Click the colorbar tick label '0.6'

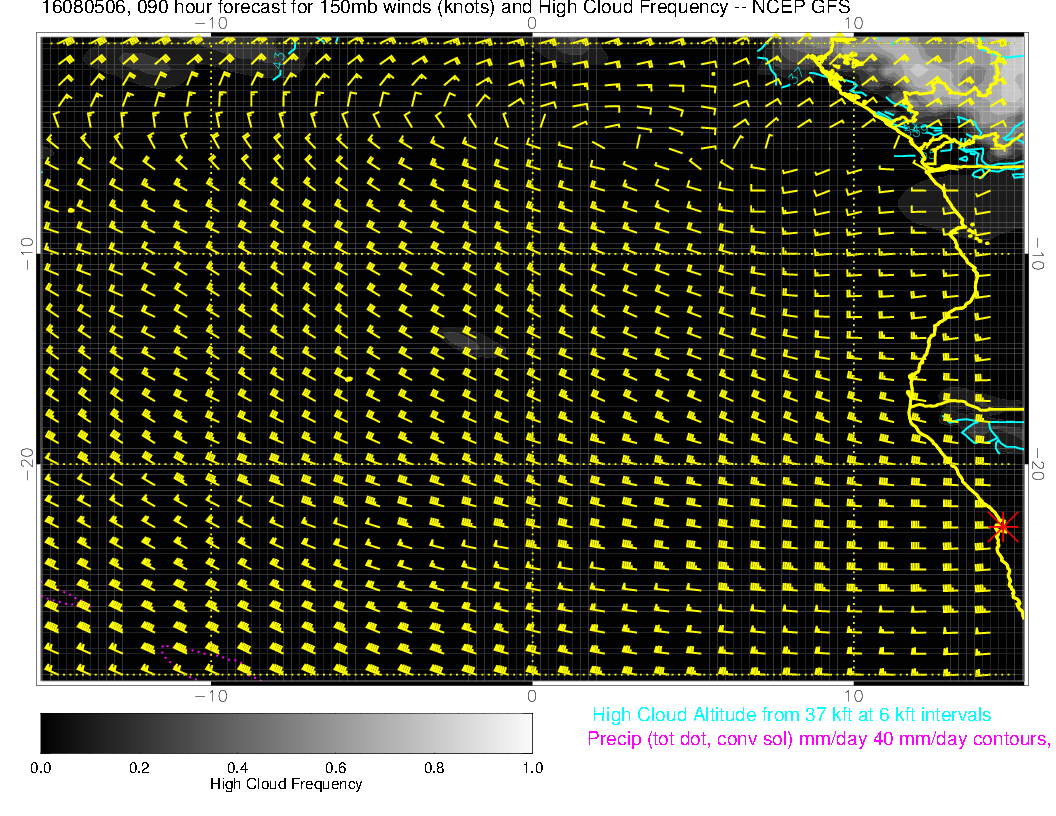(x=336, y=768)
